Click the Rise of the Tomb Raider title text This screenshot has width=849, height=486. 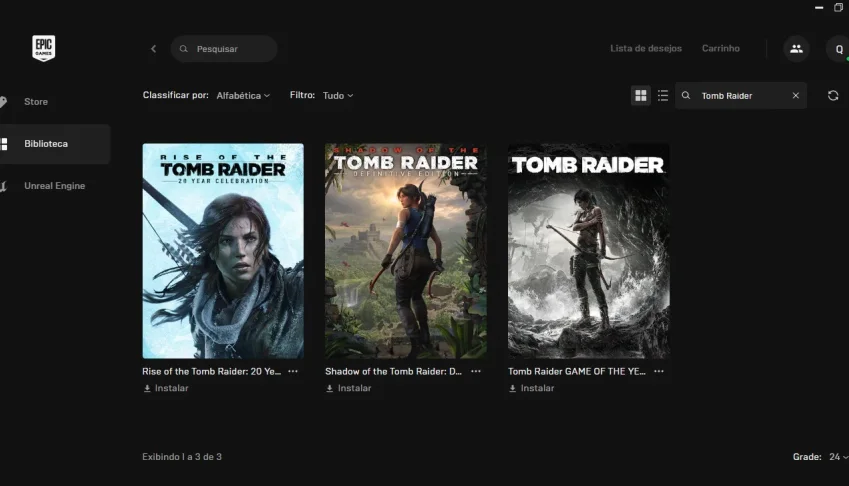tap(212, 371)
